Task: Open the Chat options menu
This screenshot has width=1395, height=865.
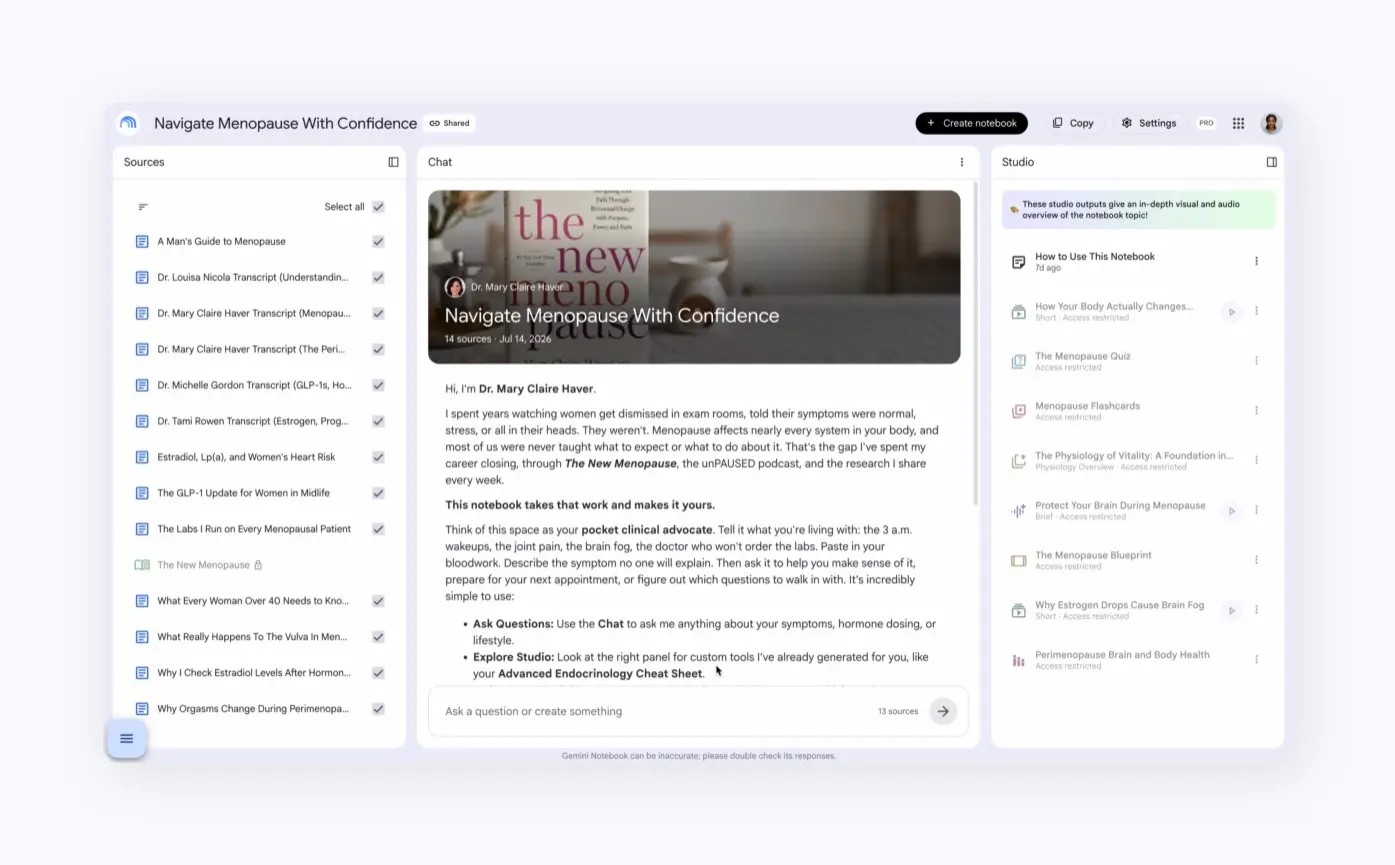Action: [962, 162]
